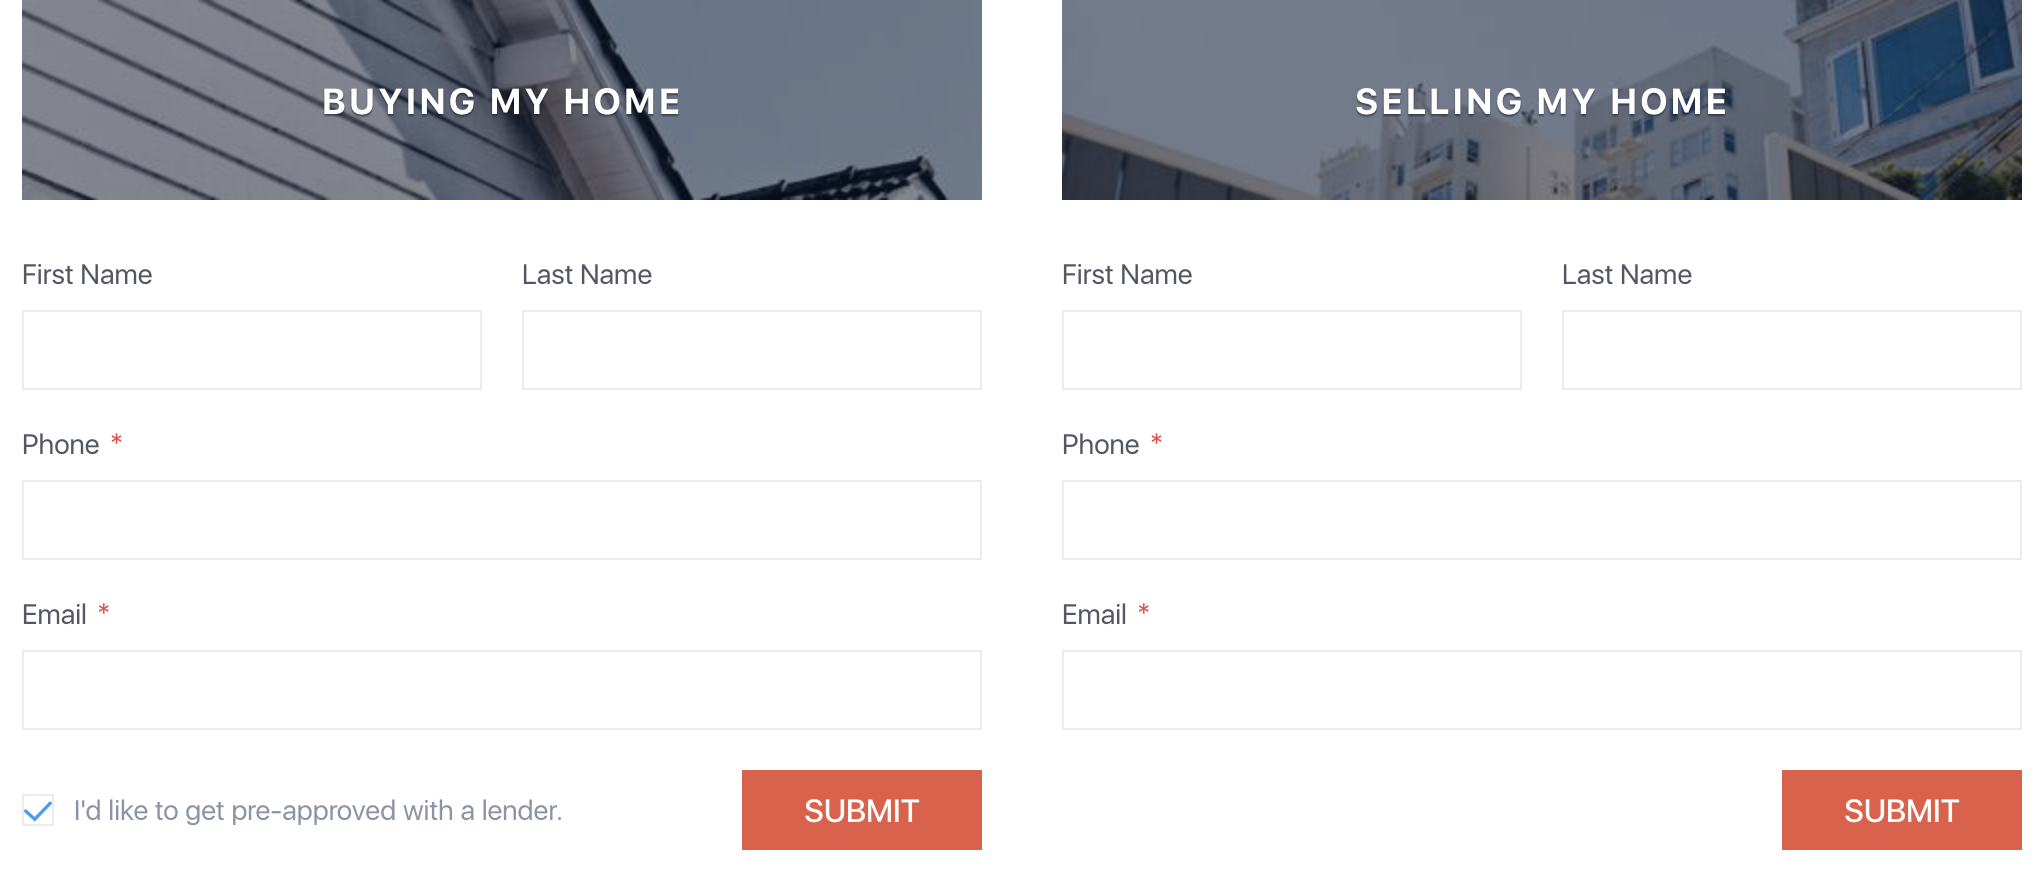Click the First Name field in the selling form
2042x882 pixels.
click(x=1290, y=349)
